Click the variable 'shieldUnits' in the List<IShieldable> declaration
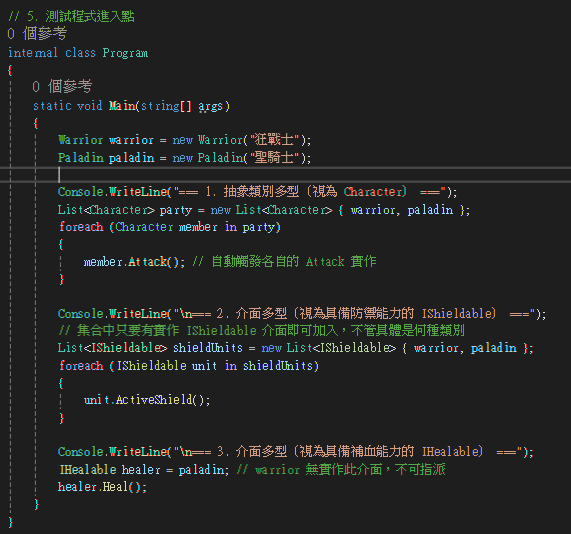 pos(208,348)
